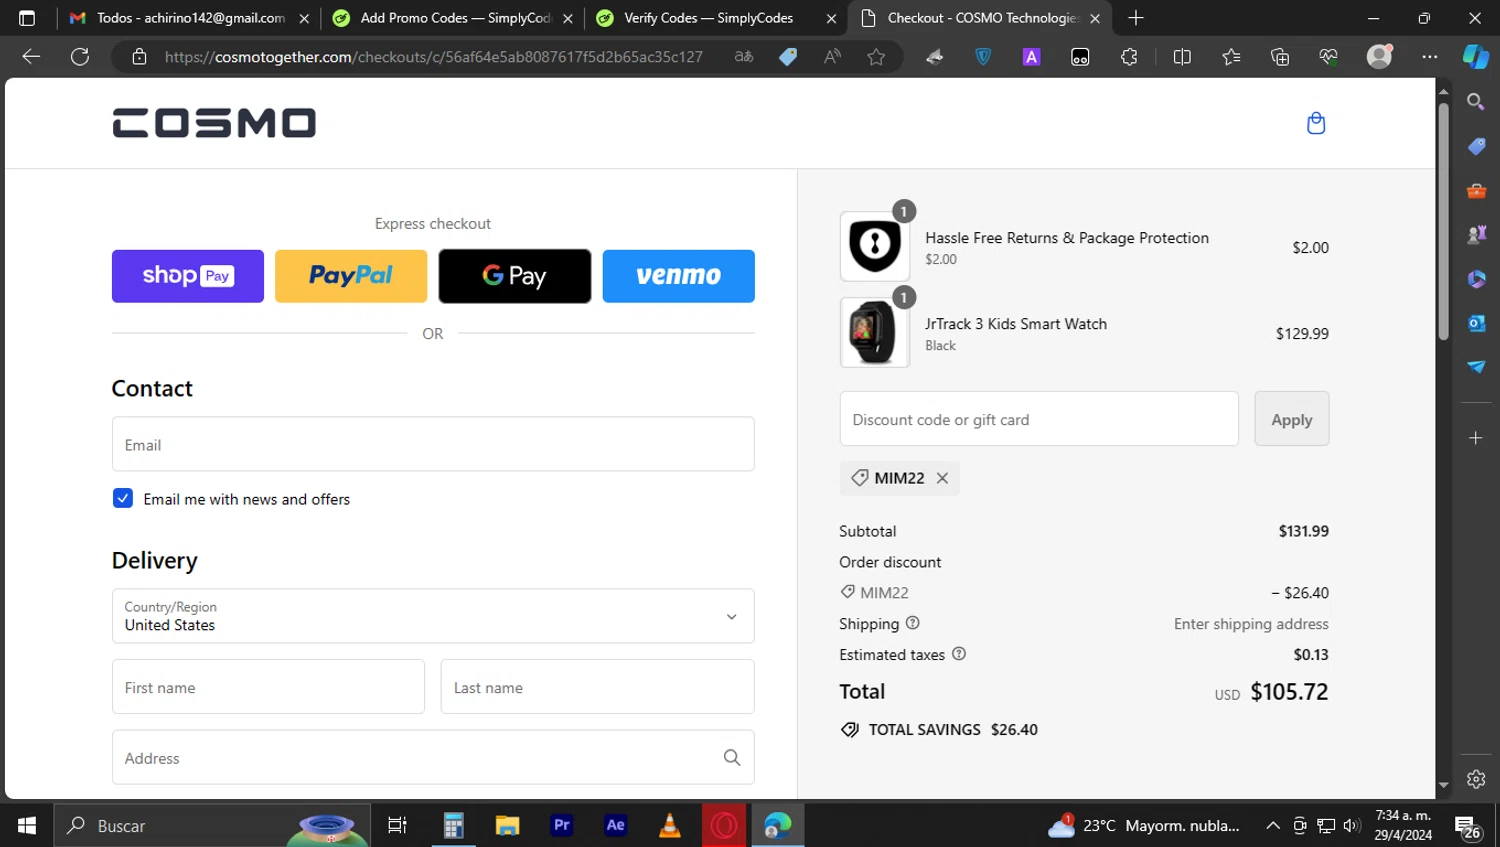Screen dimensions: 1500x847
Task: Open sidebar tools briefcase icon
Action: coord(1476,191)
